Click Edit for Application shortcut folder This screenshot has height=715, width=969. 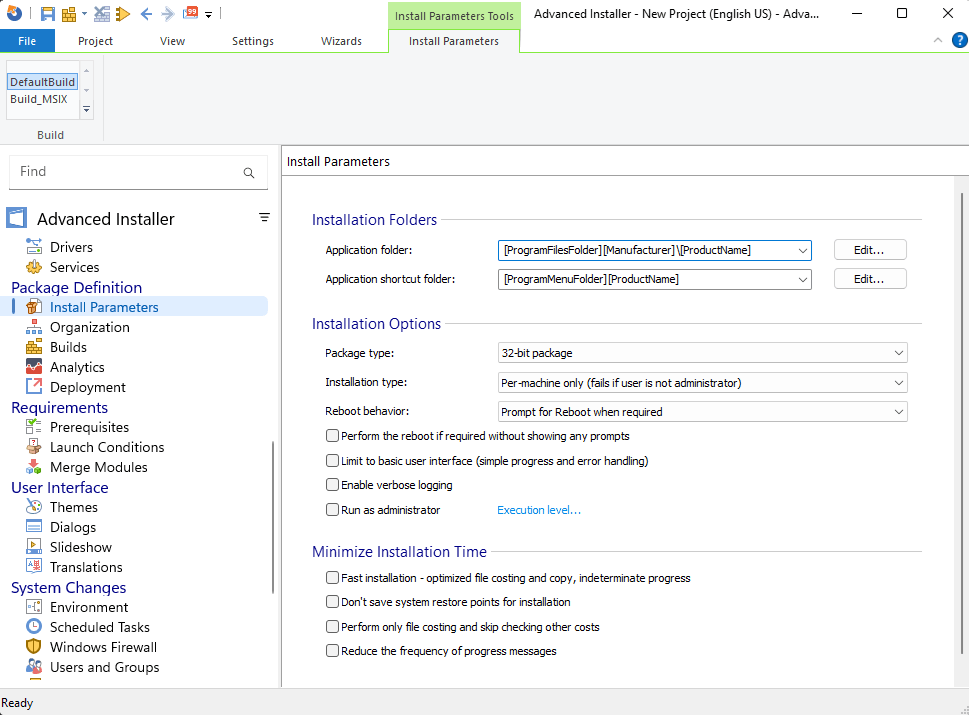[x=869, y=278]
